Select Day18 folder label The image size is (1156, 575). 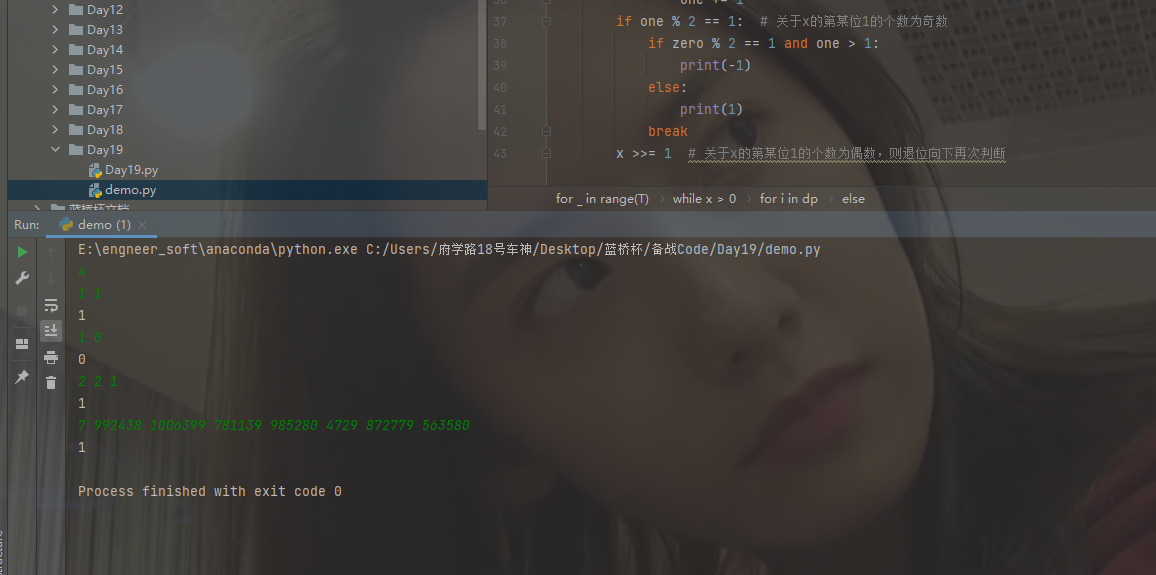pyautogui.click(x=105, y=129)
